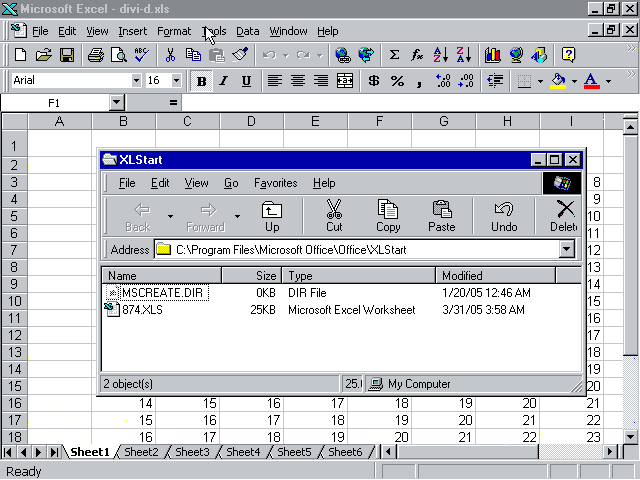This screenshot has width=640, height=480.
Task: Open Print Preview icon
Action: [x=119, y=55]
